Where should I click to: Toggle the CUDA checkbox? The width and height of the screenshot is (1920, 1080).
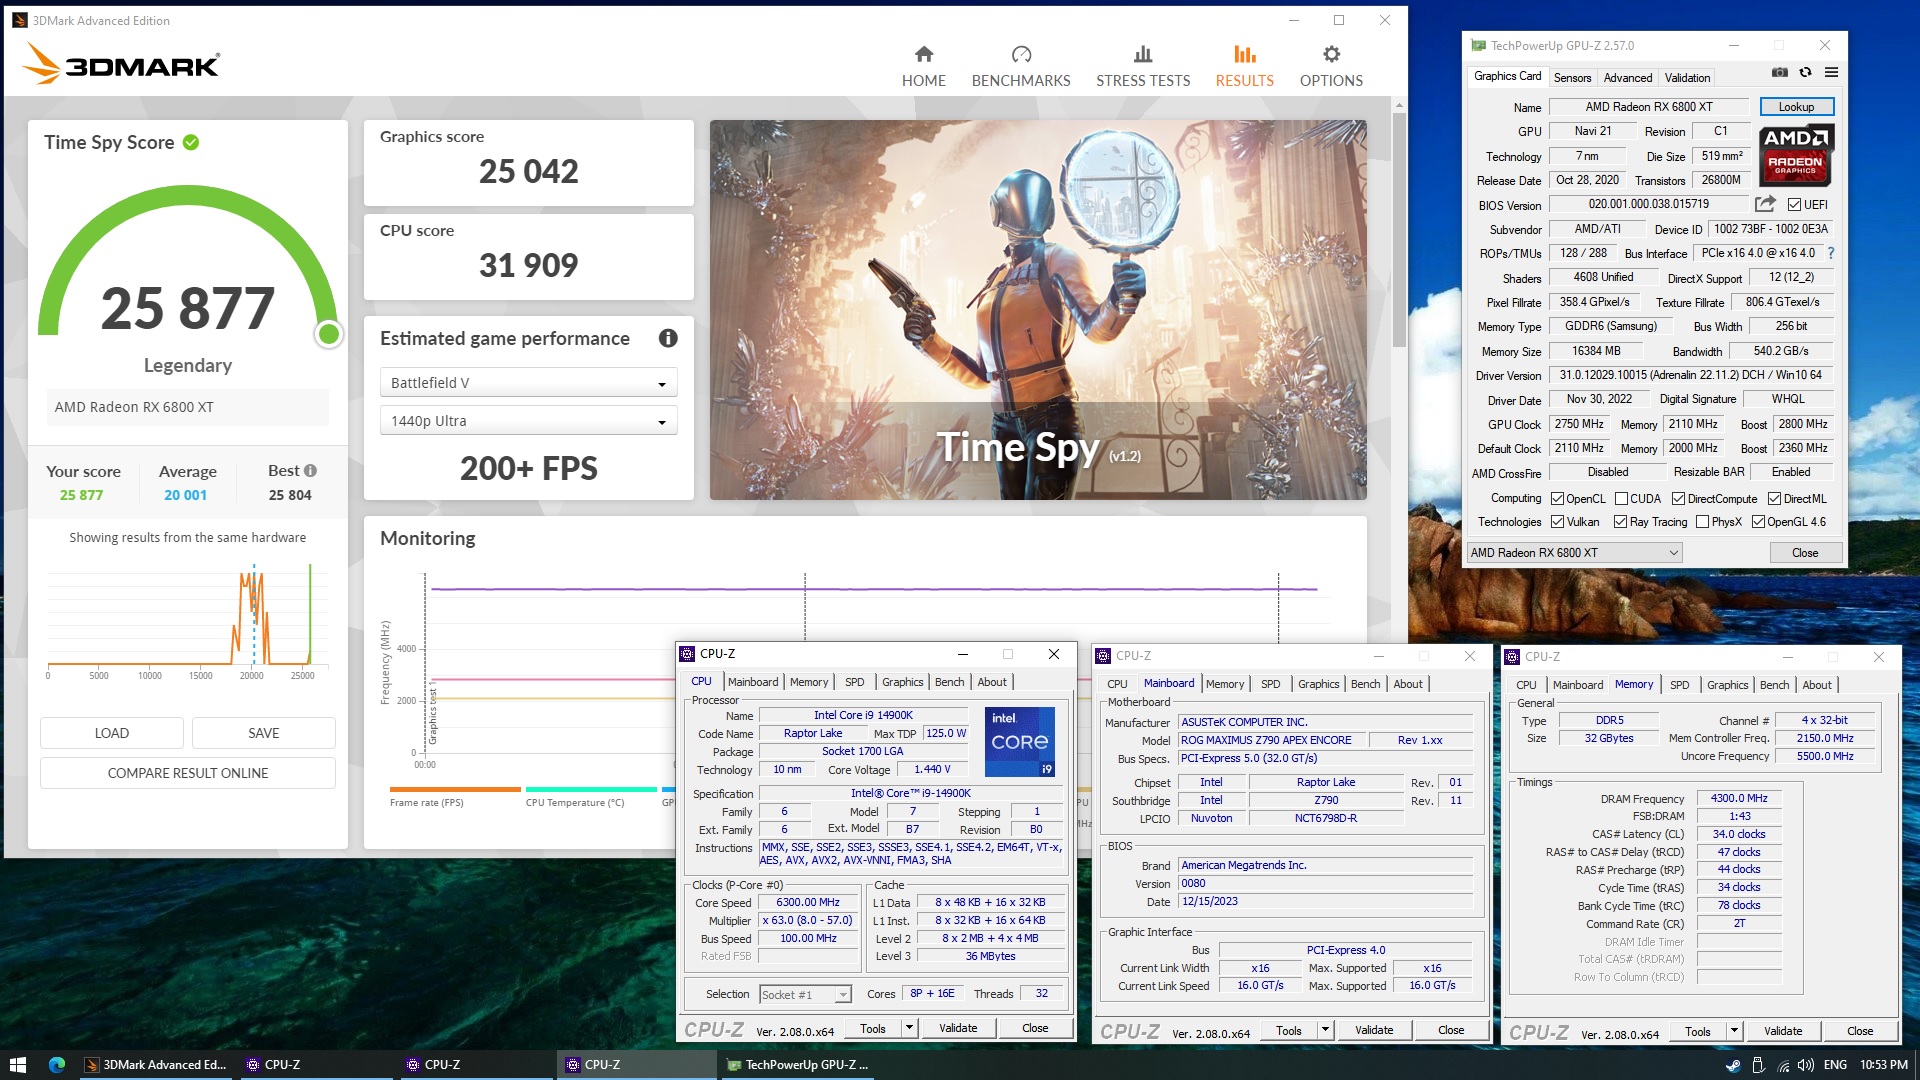pos(1621,498)
